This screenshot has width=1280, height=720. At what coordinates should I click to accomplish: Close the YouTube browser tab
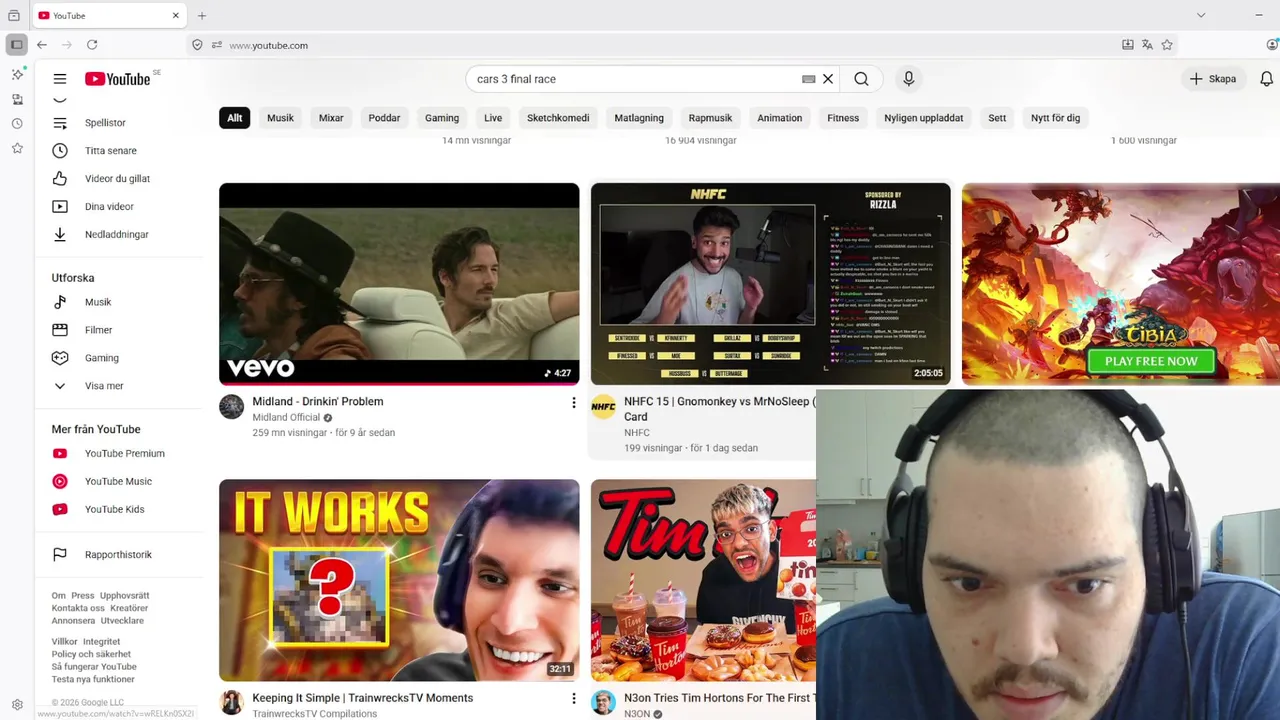pyautogui.click(x=176, y=15)
